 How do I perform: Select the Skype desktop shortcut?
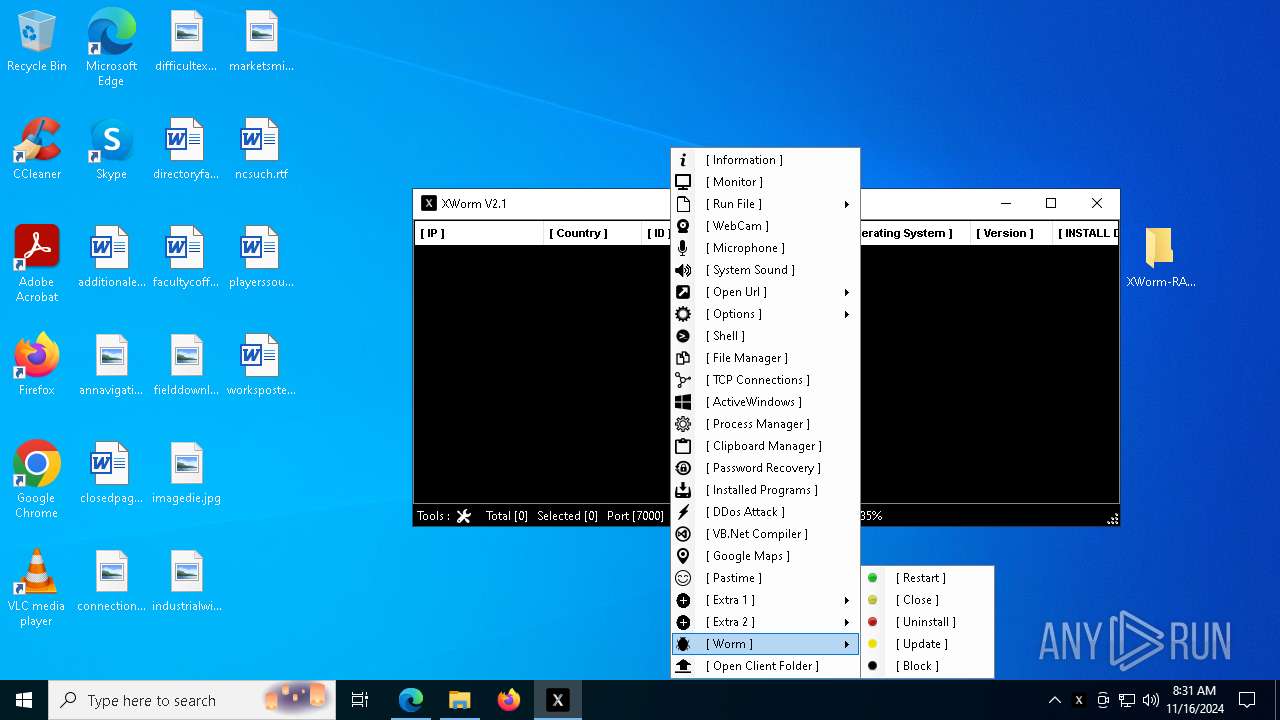[111, 149]
